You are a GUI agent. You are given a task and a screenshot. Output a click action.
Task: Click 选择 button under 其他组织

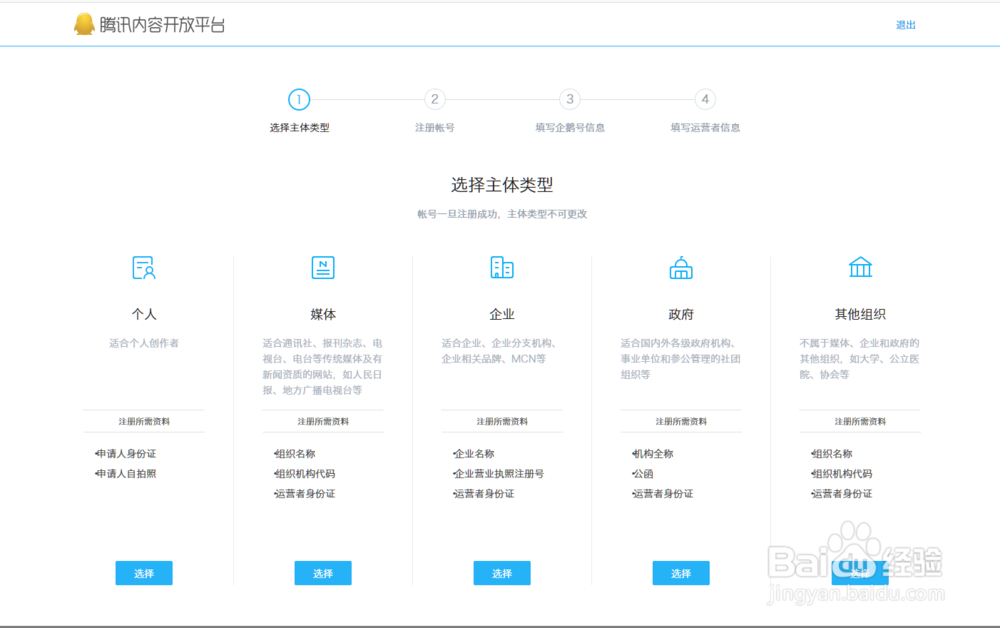tap(860, 573)
